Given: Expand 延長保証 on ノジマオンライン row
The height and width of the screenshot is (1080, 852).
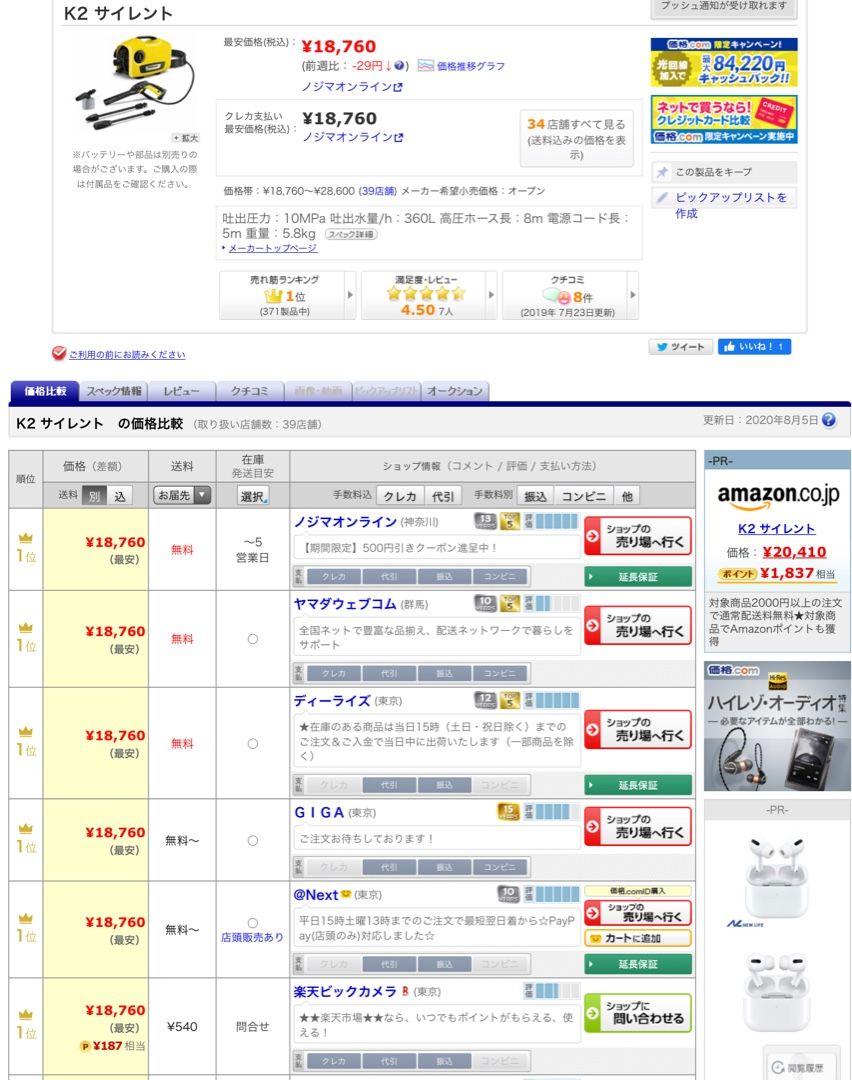Looking at the screenshot, I should (638, 577).
